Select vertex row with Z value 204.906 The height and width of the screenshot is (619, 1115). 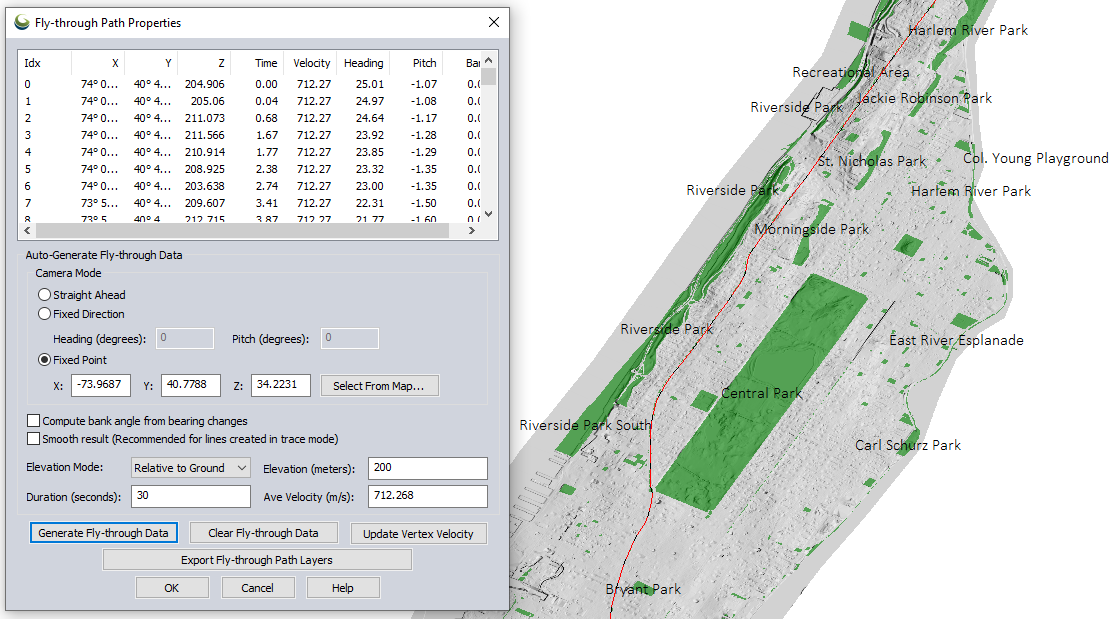tap(250, 84)
